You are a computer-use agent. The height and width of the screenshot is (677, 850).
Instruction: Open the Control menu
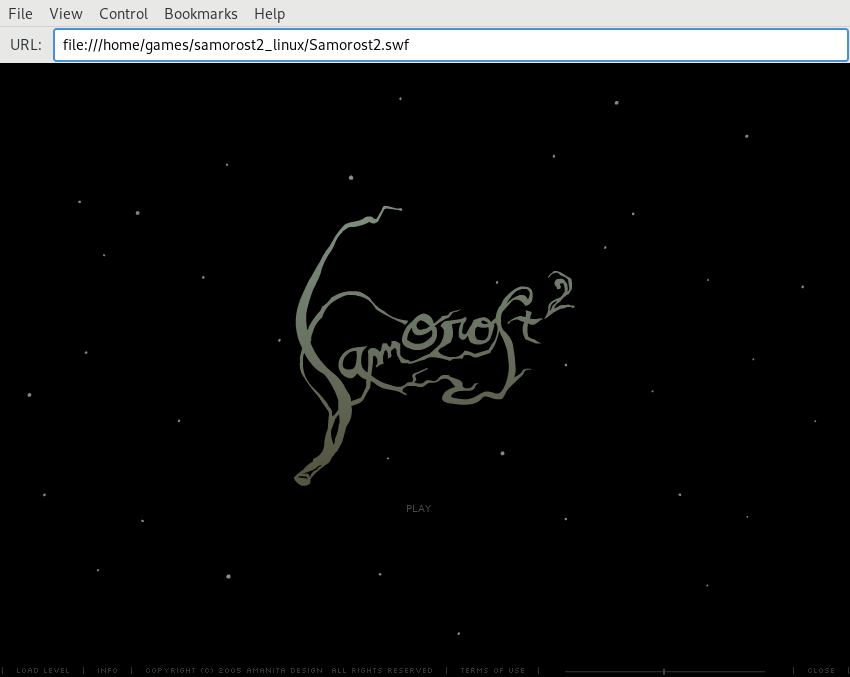pyautogui.click(x=123, y=14)
